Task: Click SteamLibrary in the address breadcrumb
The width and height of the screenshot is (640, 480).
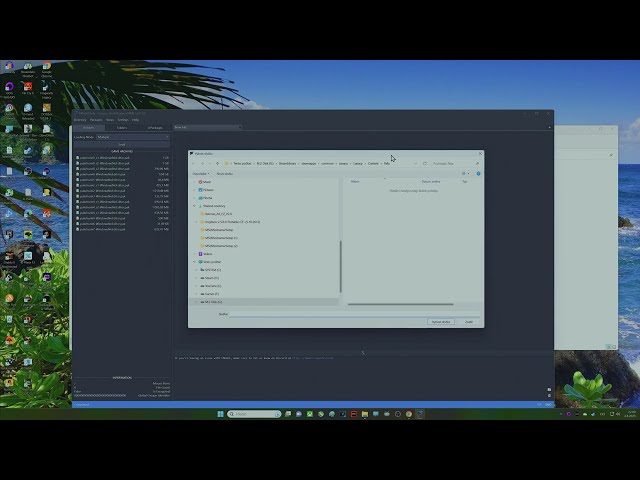Action: [287, 164]
